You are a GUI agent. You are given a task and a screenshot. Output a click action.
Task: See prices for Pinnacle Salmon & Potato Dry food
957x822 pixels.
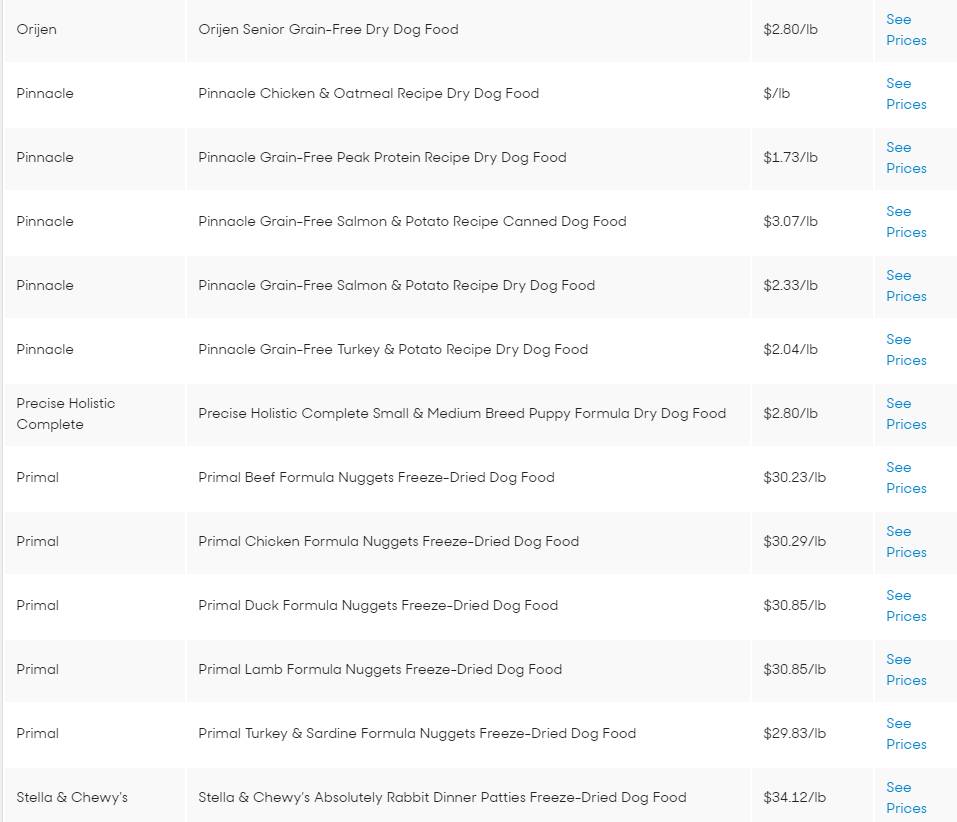click(x=906, y=286)
